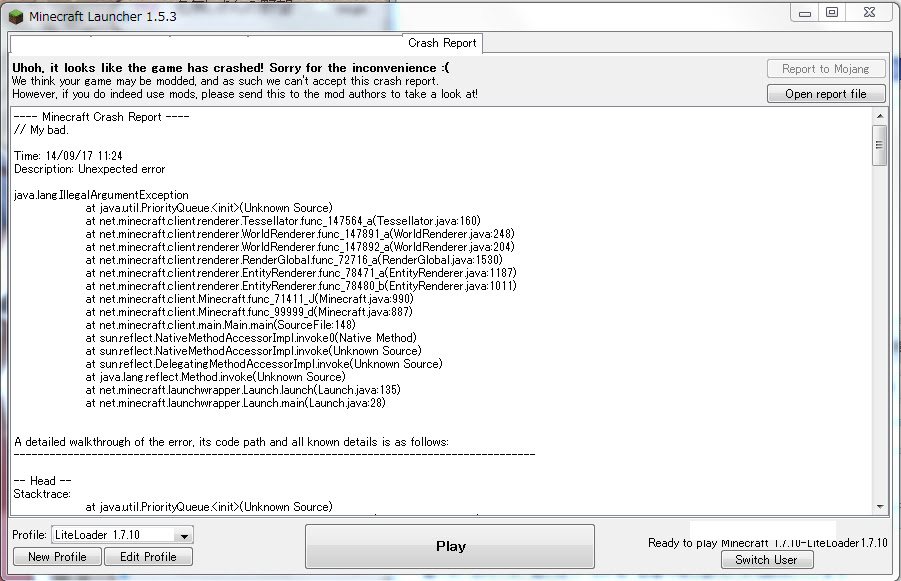Click the WorldRenderer.java:204 stack line

pos(300,247)
